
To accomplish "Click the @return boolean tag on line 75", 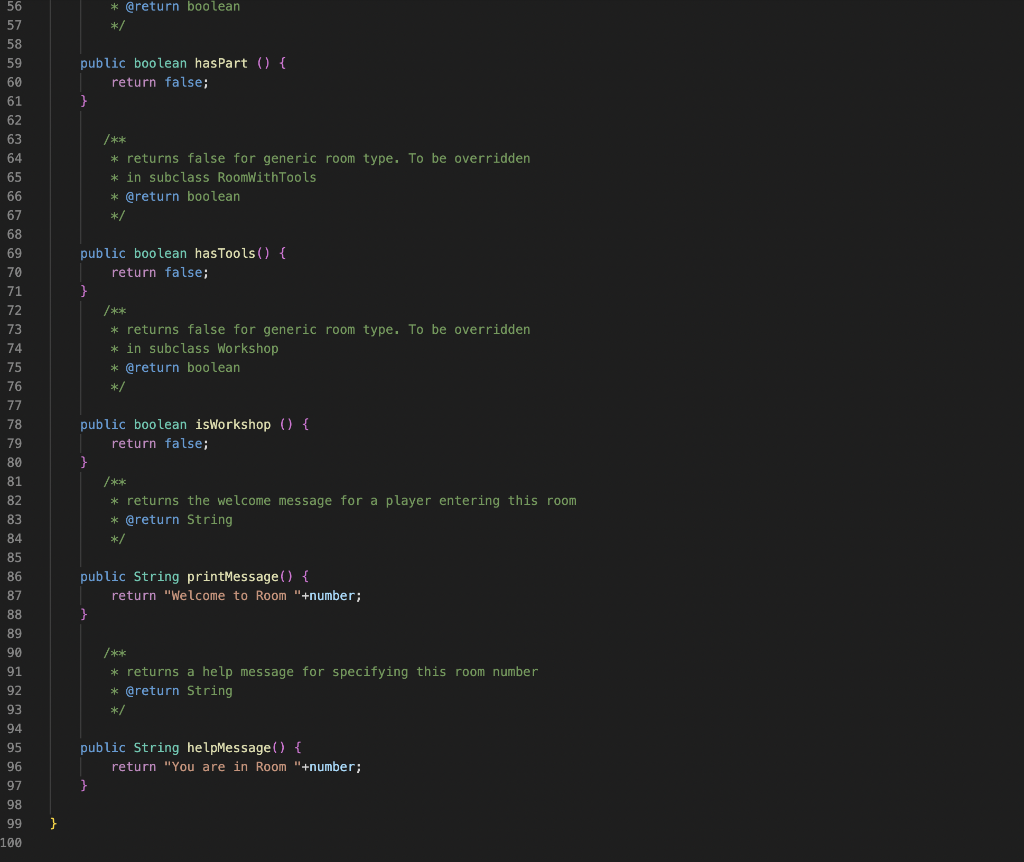I will 183,368.
